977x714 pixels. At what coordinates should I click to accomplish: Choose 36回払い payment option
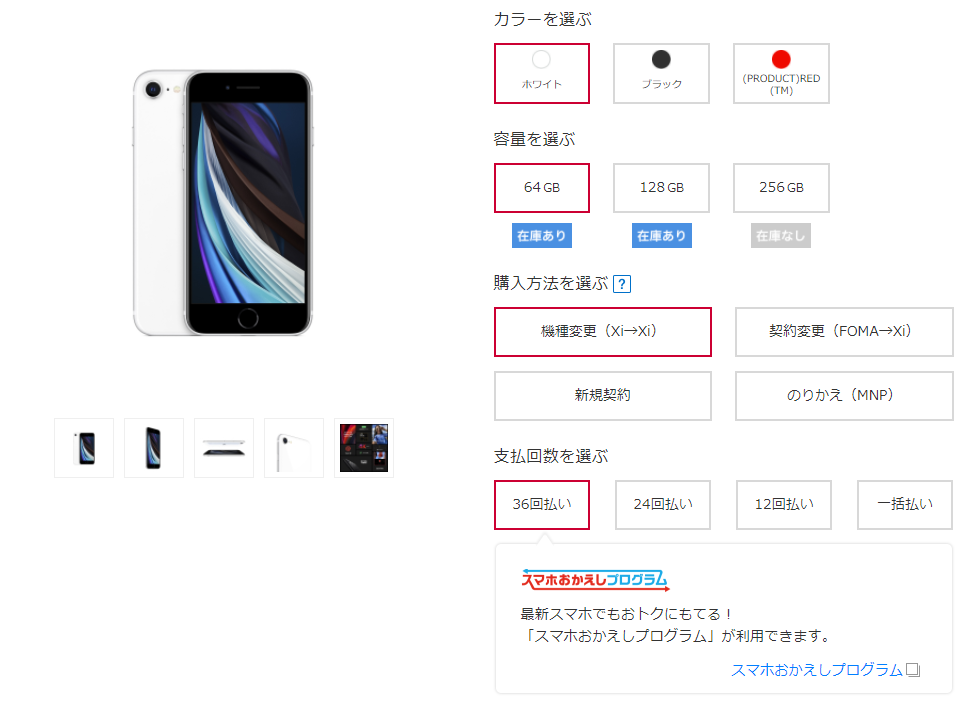coord(541,505)
